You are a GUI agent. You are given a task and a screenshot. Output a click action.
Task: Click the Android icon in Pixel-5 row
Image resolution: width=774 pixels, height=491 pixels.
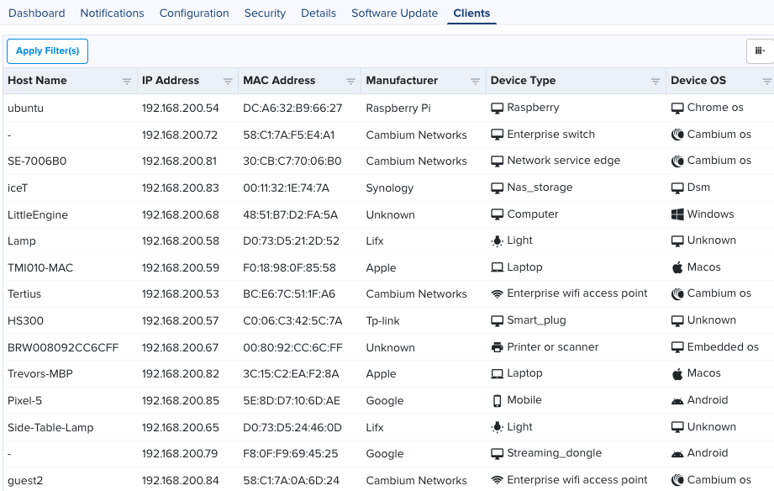click(677, 401)
